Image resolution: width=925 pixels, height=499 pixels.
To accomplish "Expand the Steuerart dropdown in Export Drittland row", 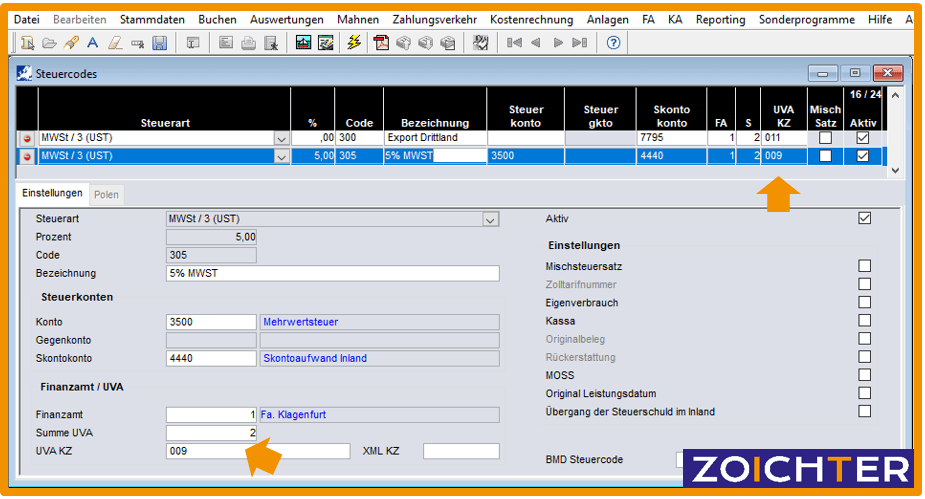I will (x=281, y=138).
